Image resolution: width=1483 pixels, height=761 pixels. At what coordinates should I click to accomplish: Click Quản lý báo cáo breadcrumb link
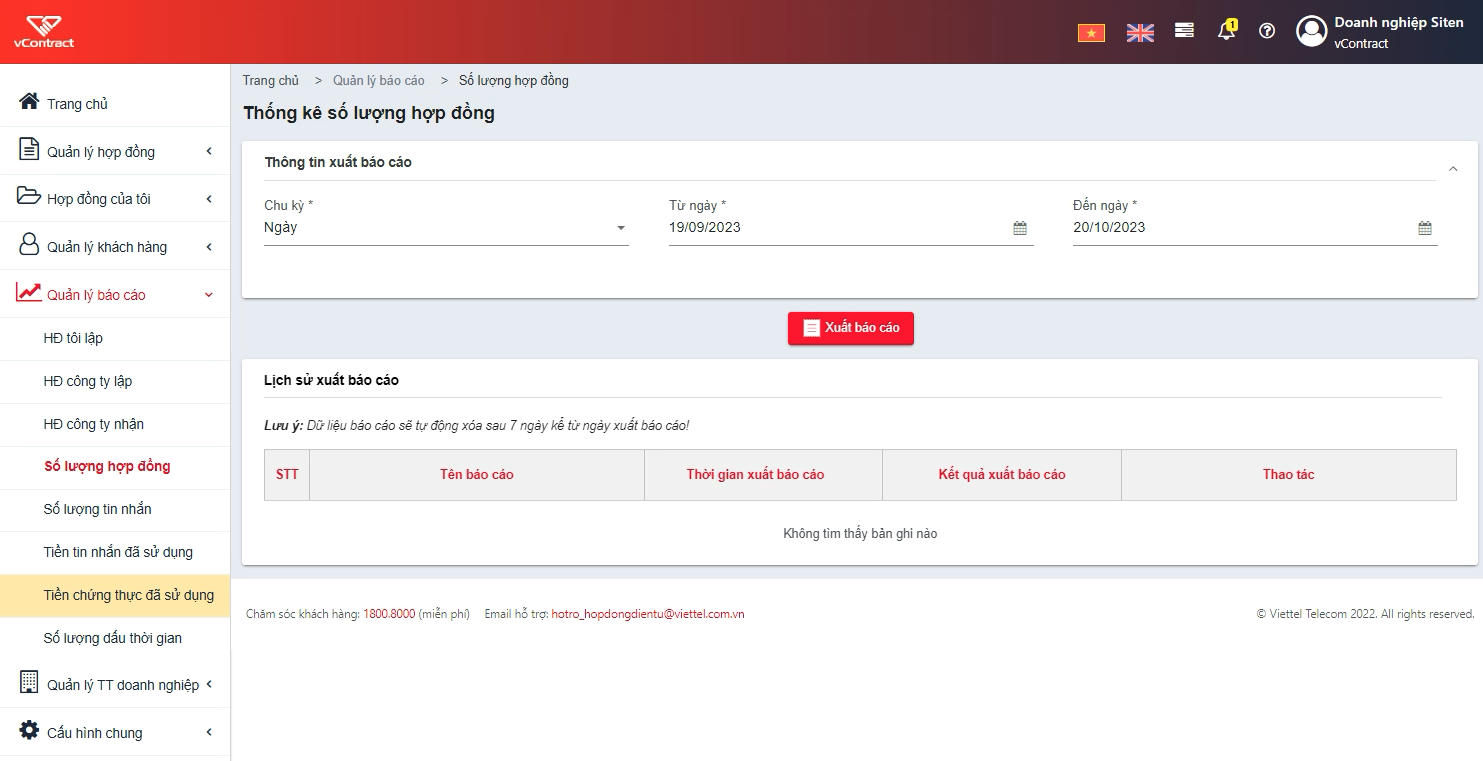379,80
